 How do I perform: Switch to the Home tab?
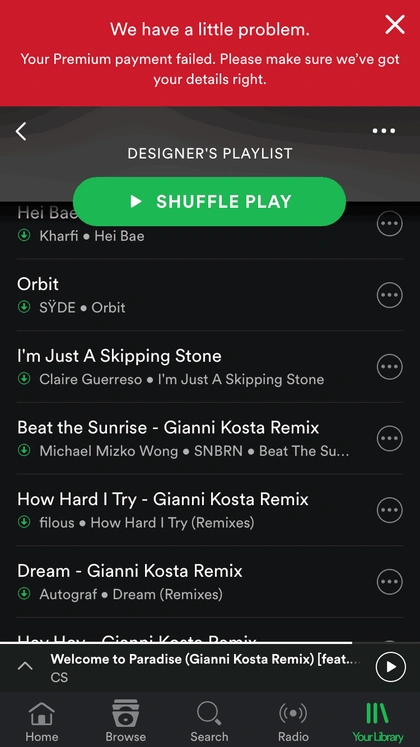(x=42, y=721)
